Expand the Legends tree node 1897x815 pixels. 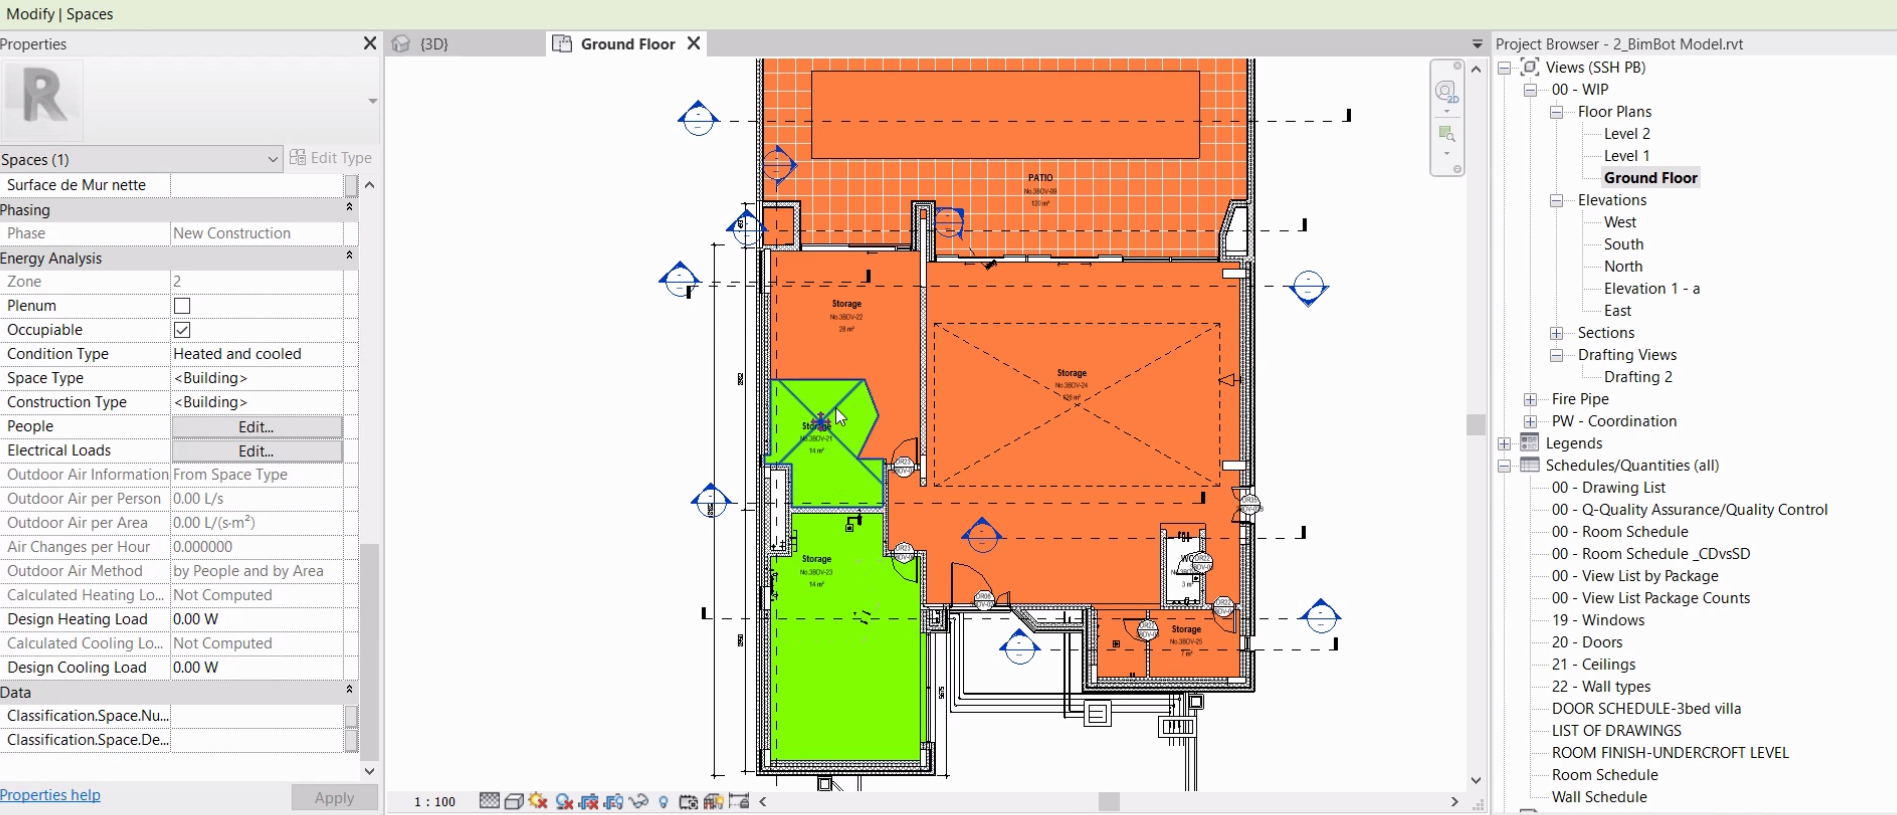click(x=1504, y=443)
